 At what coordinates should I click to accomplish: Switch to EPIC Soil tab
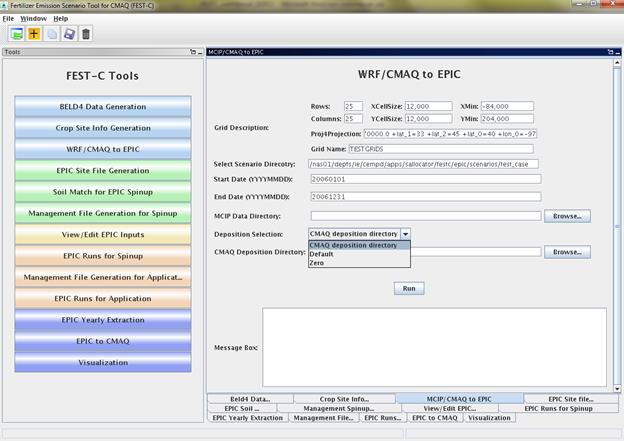click(x=242, y=408)
